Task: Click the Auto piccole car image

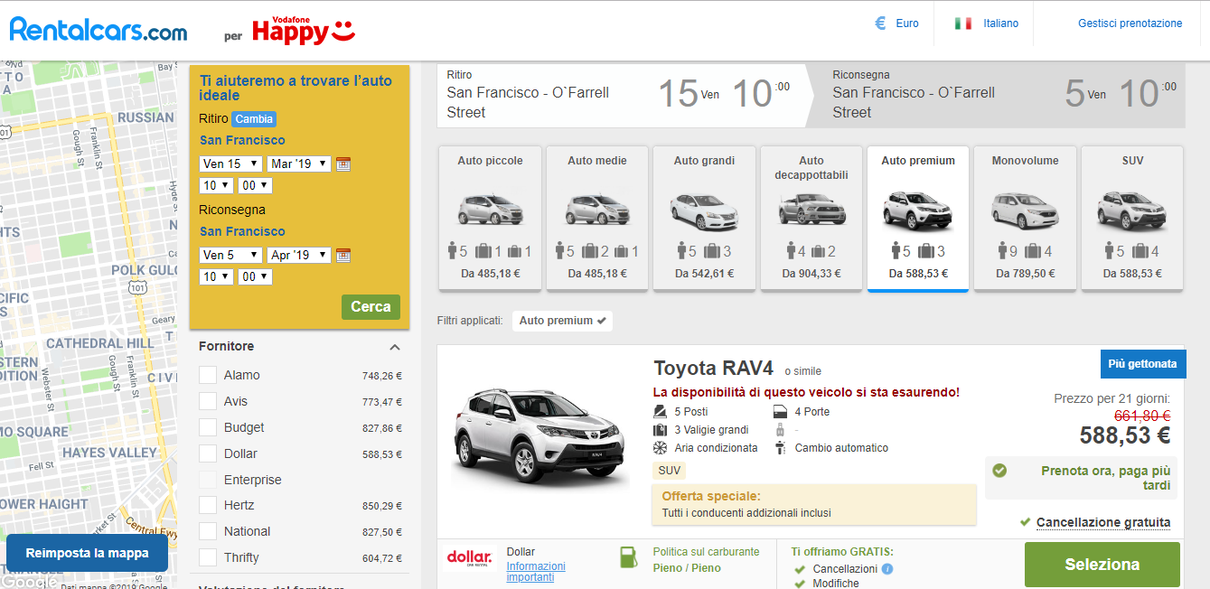Action: [x=490, y=208]
